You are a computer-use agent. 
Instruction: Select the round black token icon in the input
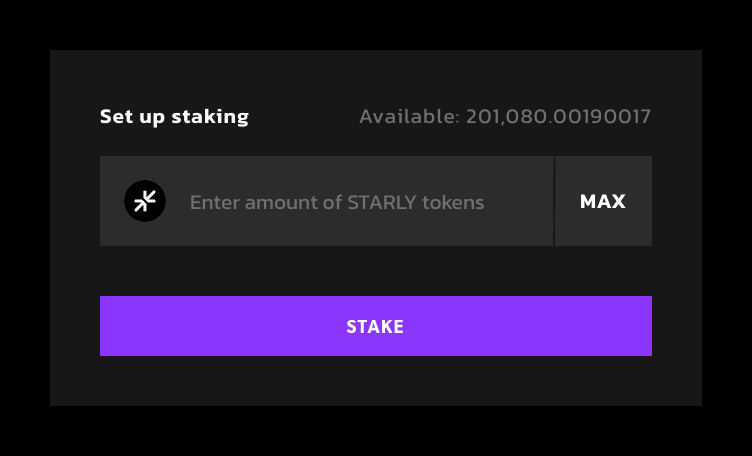(x=145, y=202)
